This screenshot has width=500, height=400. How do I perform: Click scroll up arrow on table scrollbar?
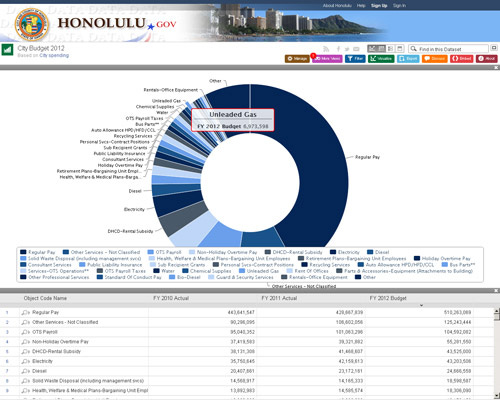(497, 311)
